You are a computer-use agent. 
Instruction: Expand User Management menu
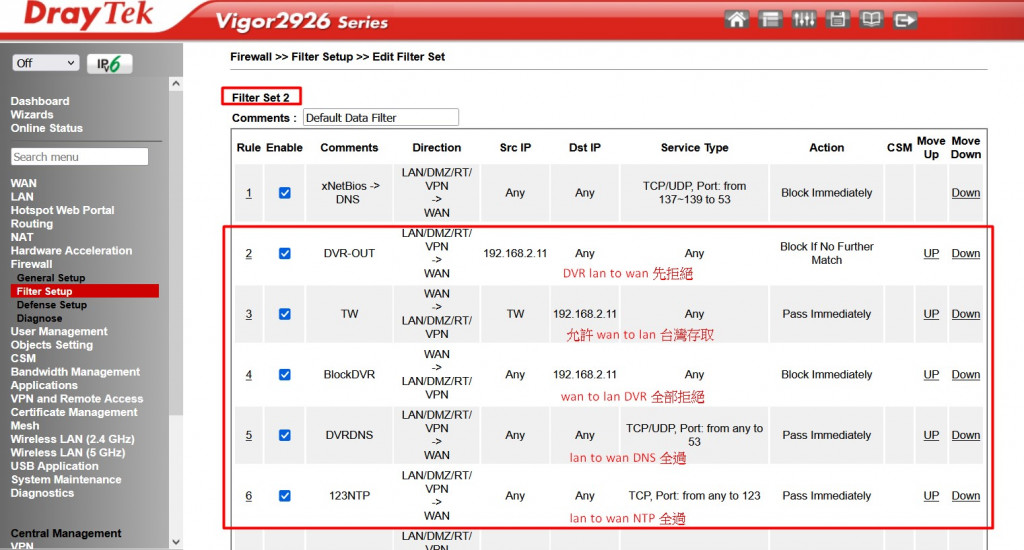point(59,332)
